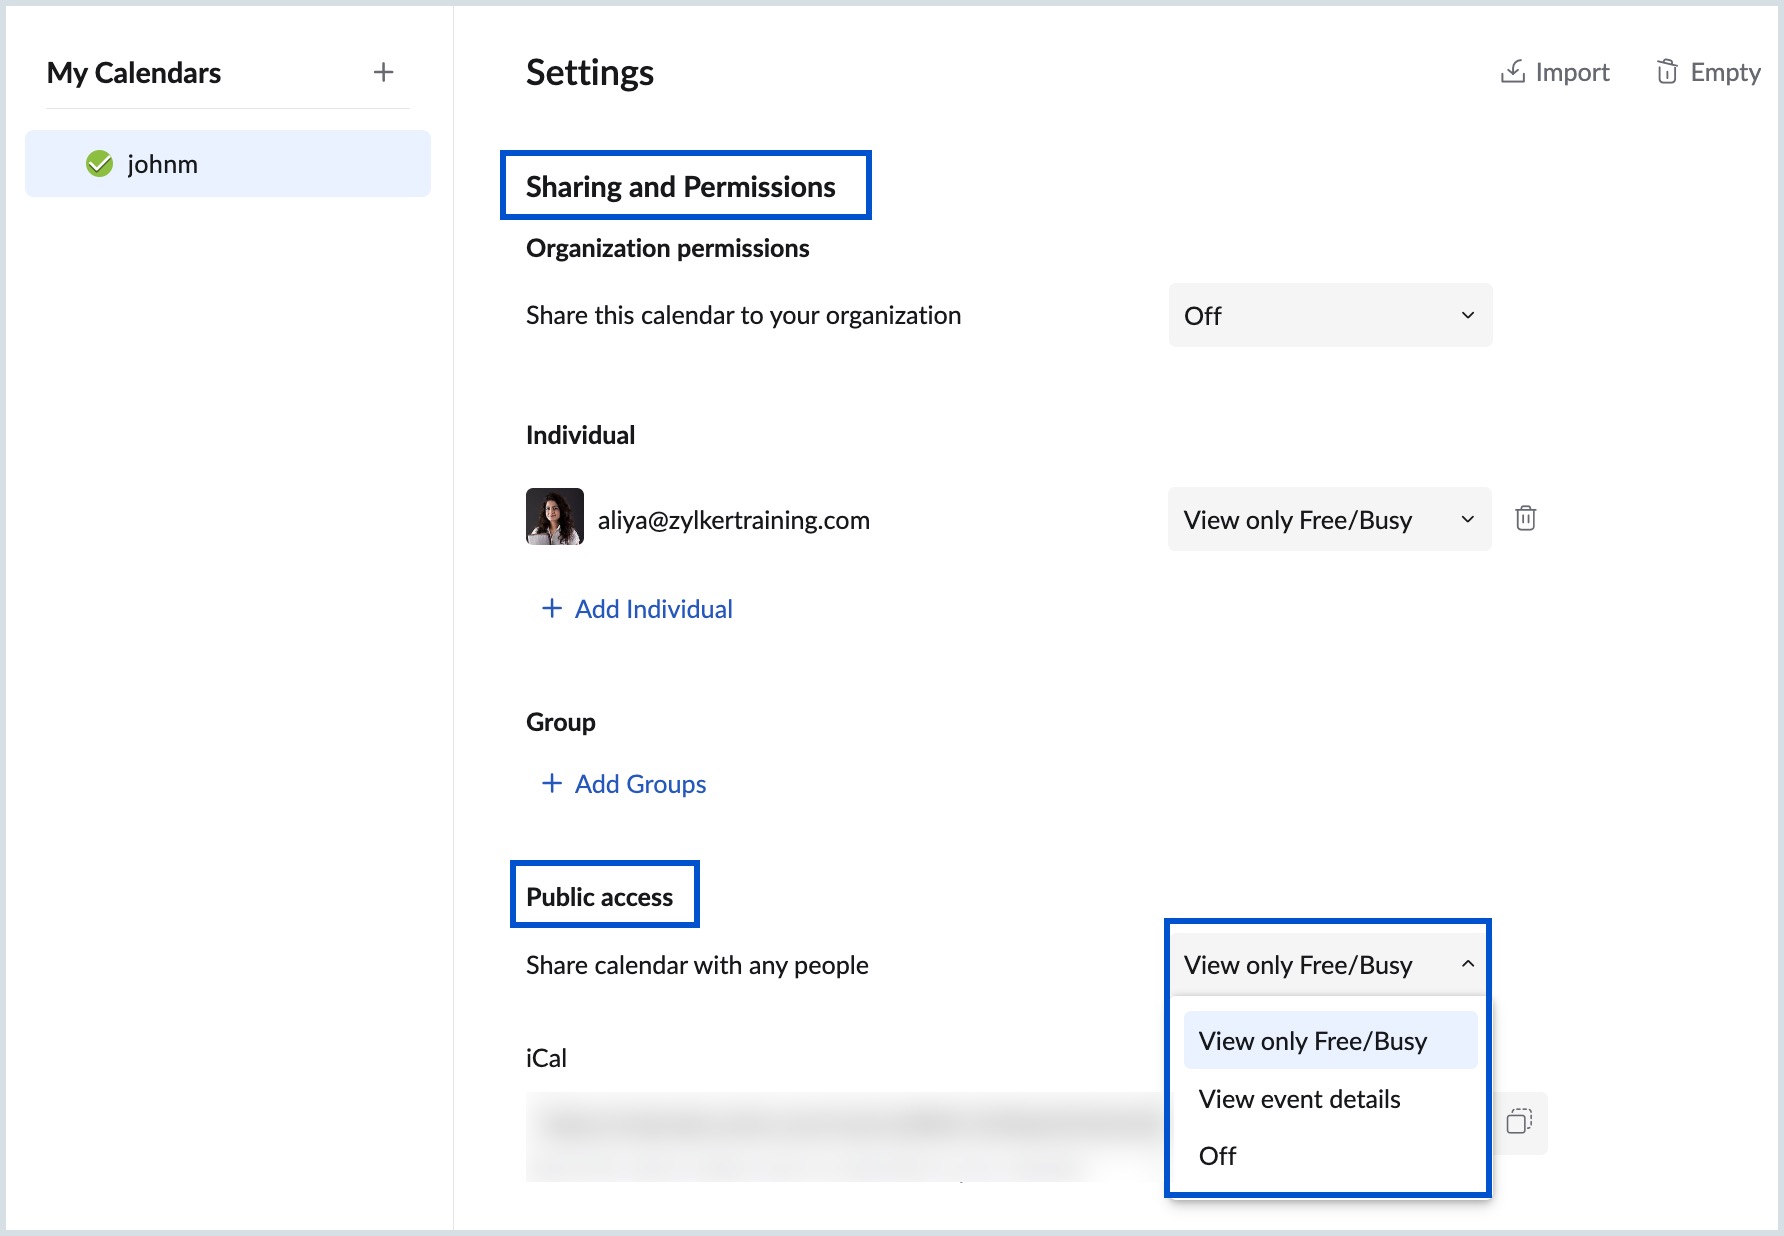Viewport: 1784px width, 1236px height.
Task: Choose View event details option
Action: pyautogui.click(x=1299, y=1099)
